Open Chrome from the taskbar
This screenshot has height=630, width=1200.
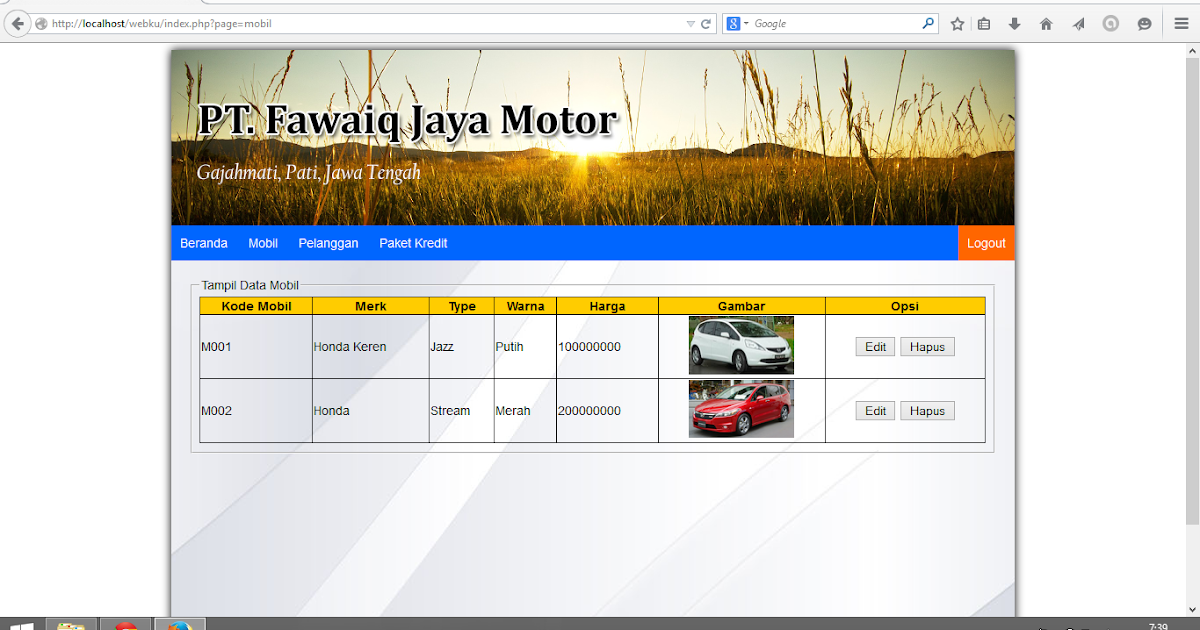click(x=125, y=625)
